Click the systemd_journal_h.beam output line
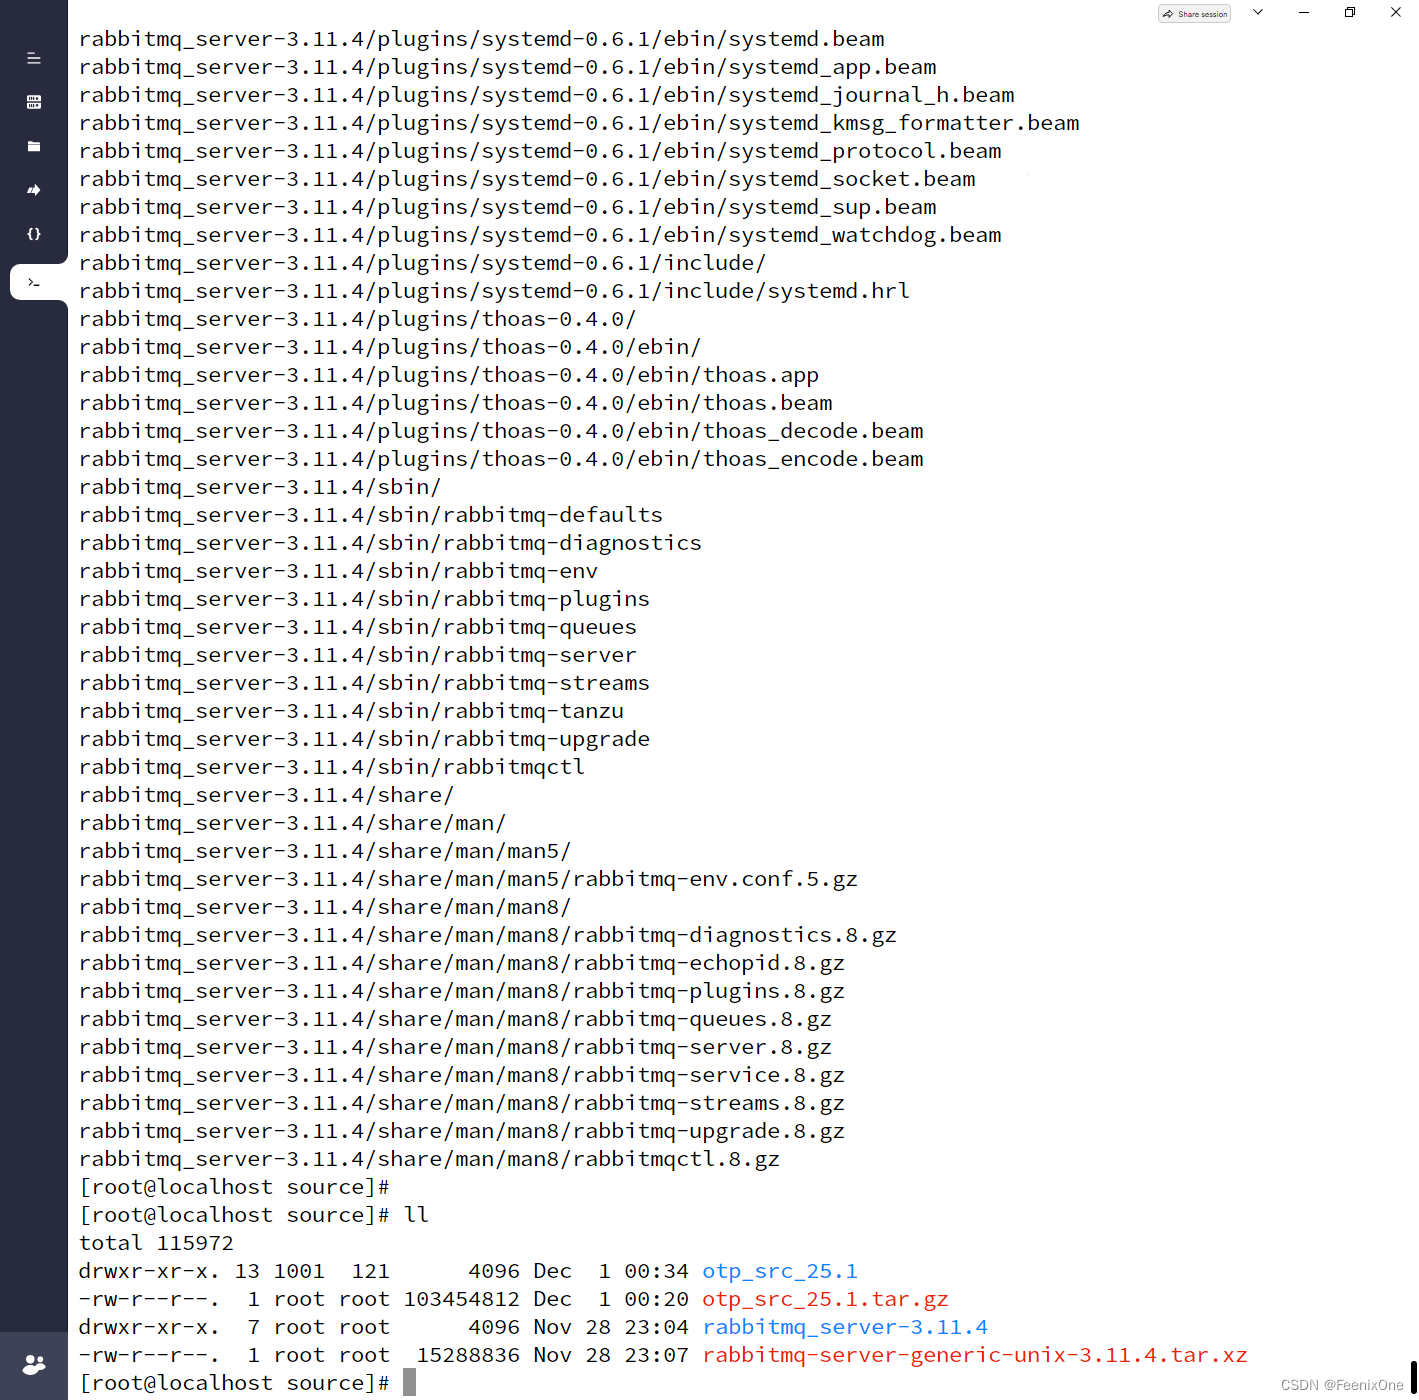This screenshot has width=1419, height=1400. (x=547, y=95)
